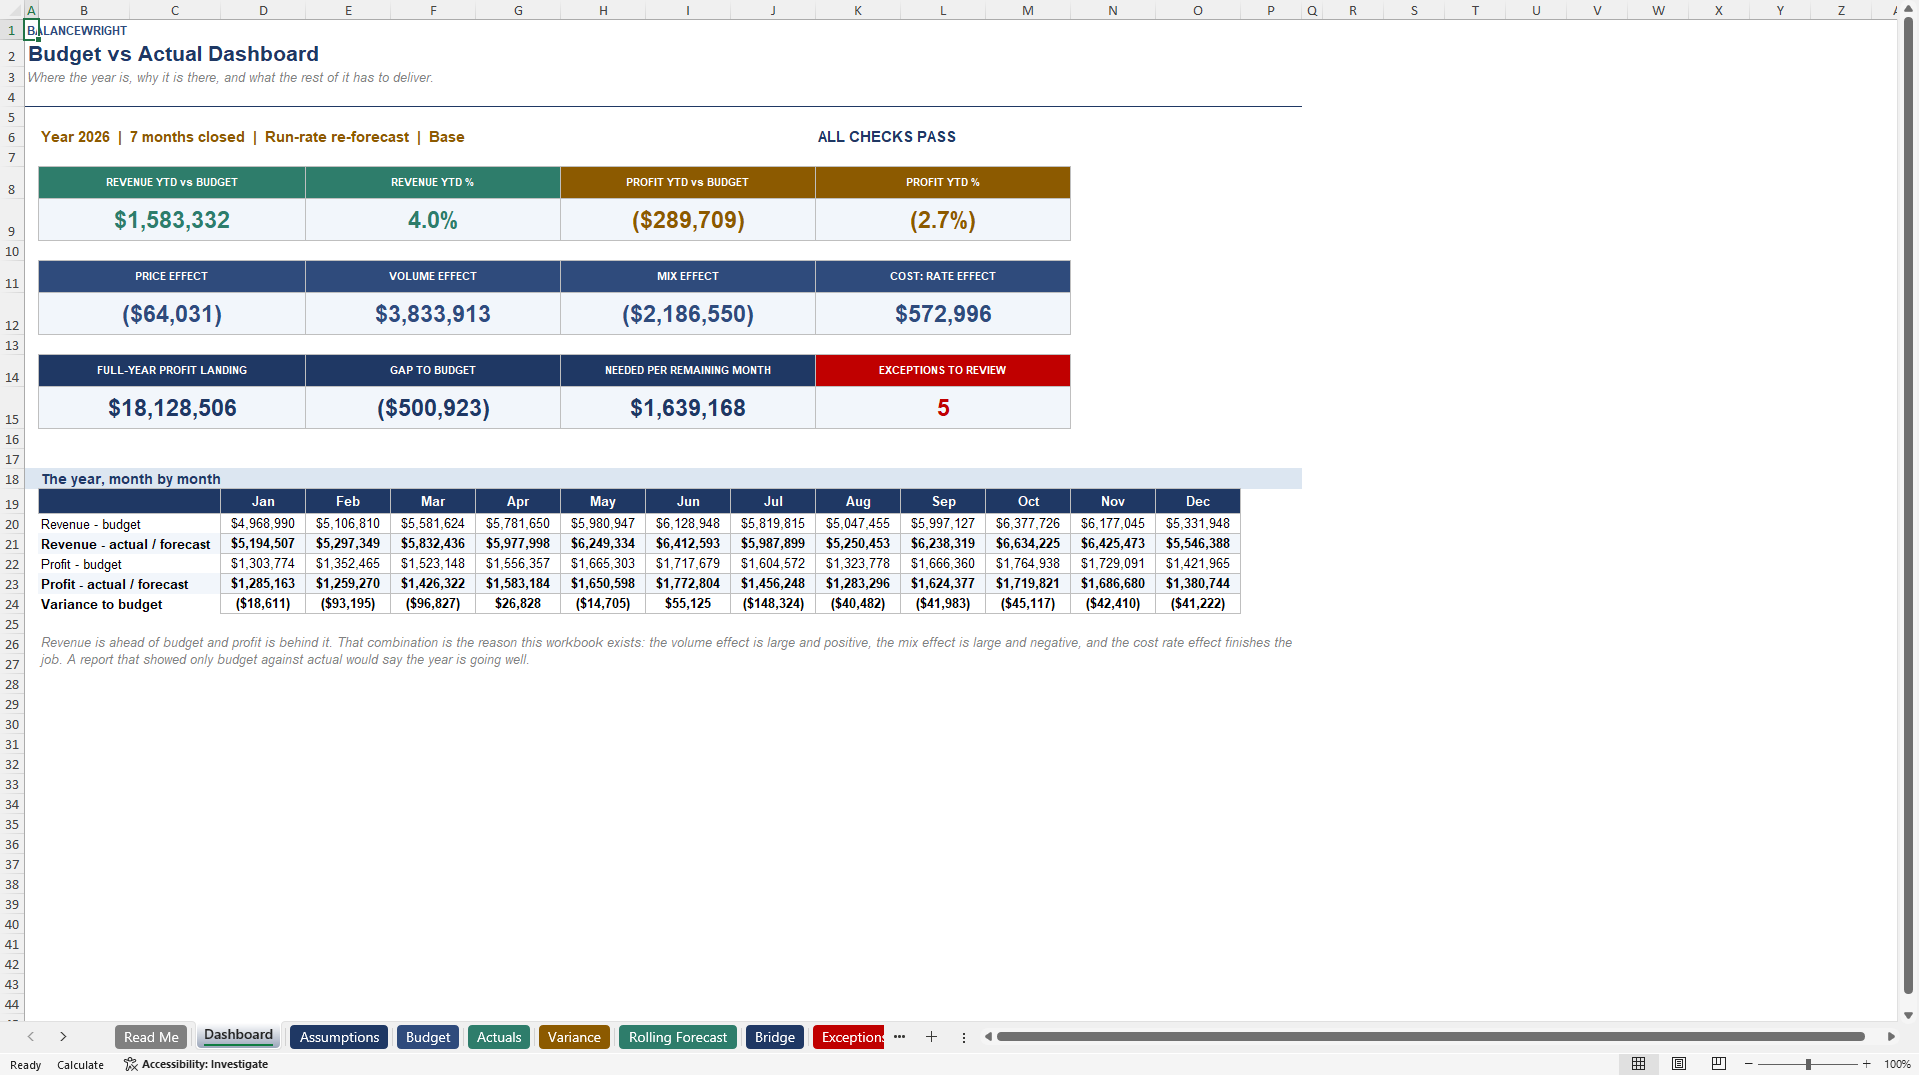The height and width of the screenshot is (1075, 1919).
Task: Click the 100% zoom level
Action: [1897, 1064]
